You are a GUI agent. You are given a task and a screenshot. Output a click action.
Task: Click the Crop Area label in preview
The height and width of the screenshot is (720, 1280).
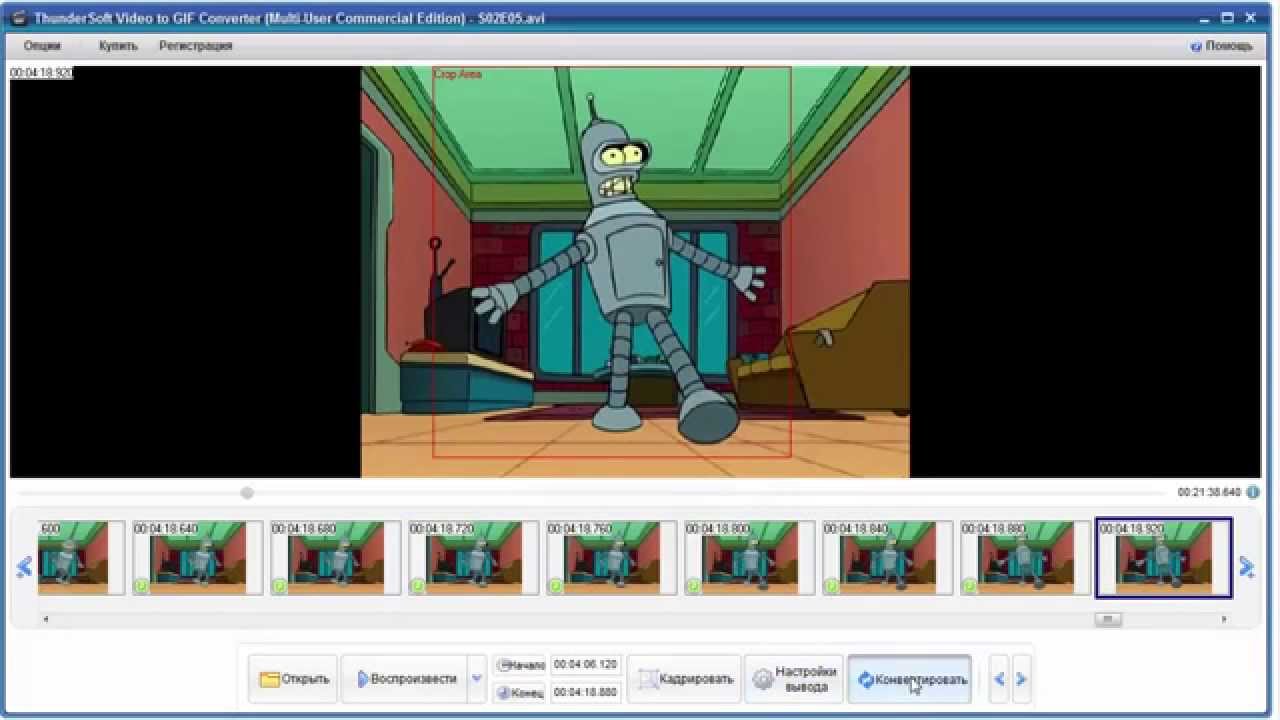click(x=458, y=74)
